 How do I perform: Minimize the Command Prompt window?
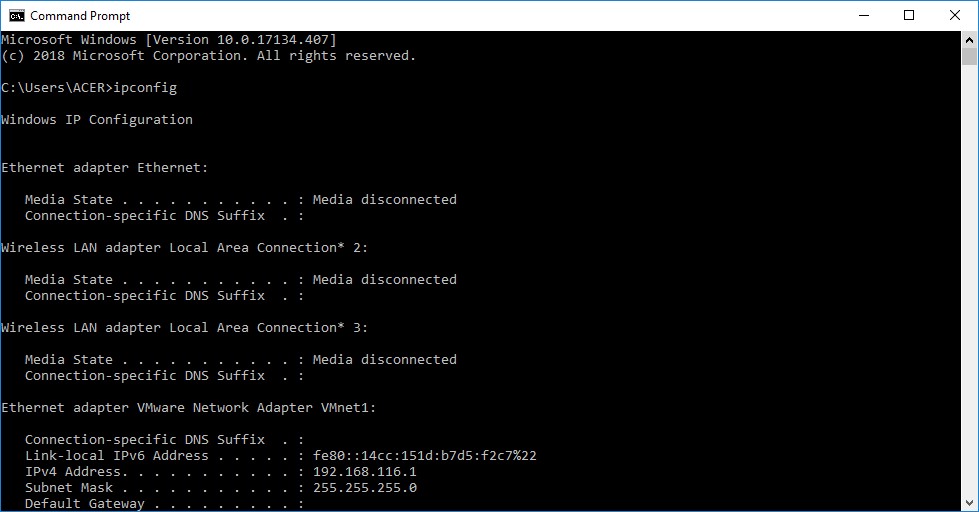tap(864, 16)
